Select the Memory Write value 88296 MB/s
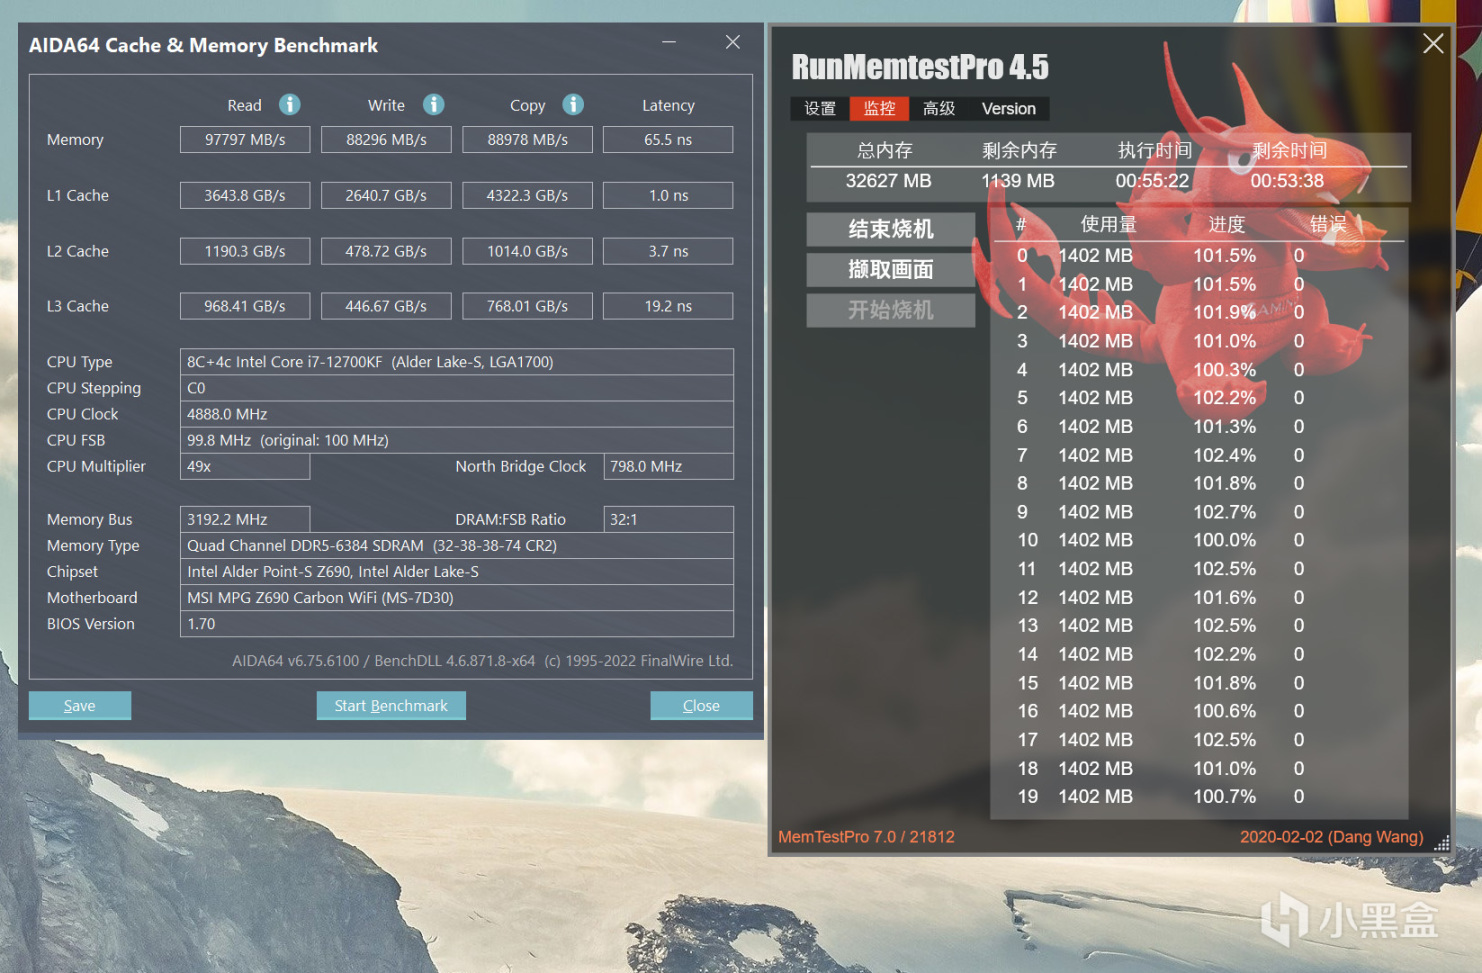 coord(386,139)
